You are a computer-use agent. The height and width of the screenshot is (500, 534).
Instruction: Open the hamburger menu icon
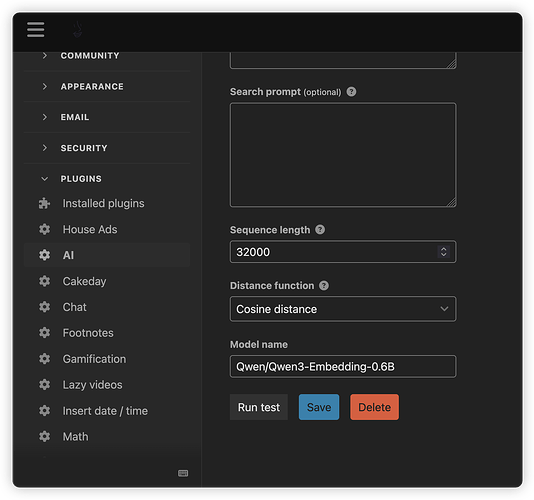pyautogui.click(x=35, y=30)
